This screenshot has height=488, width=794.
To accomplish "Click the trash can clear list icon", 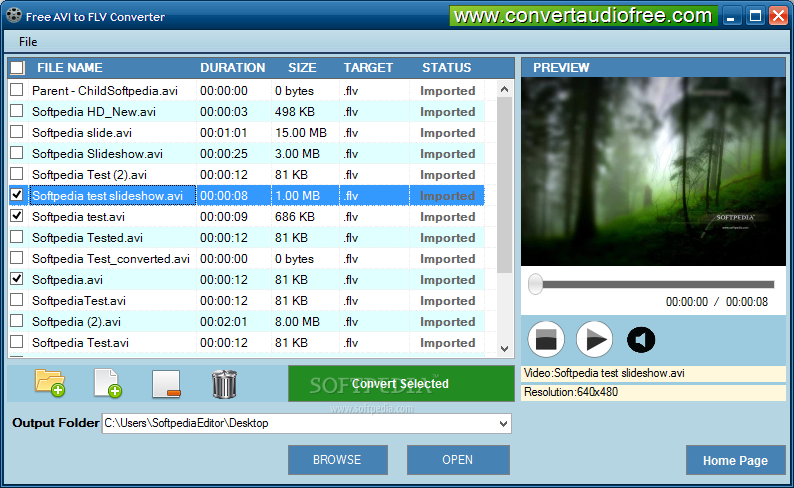I will point(224,384).
